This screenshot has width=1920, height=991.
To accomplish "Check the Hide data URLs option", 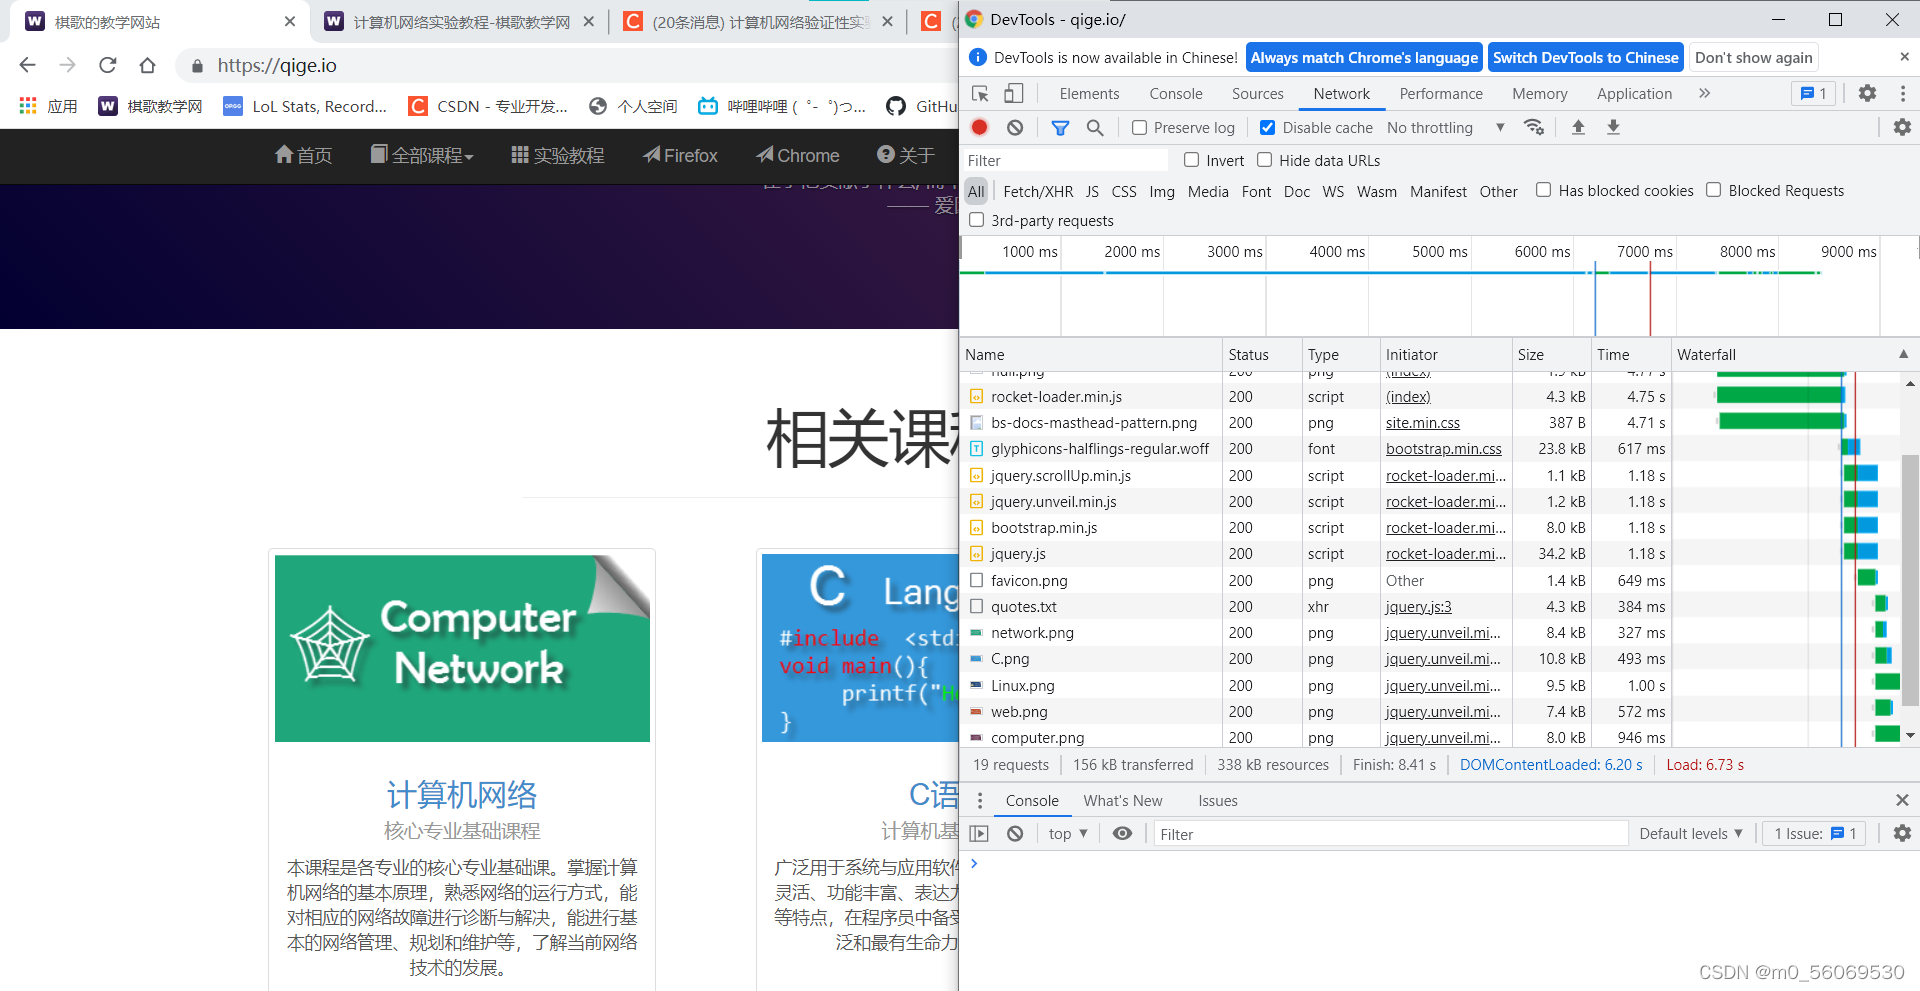I will click(1265, 160).
